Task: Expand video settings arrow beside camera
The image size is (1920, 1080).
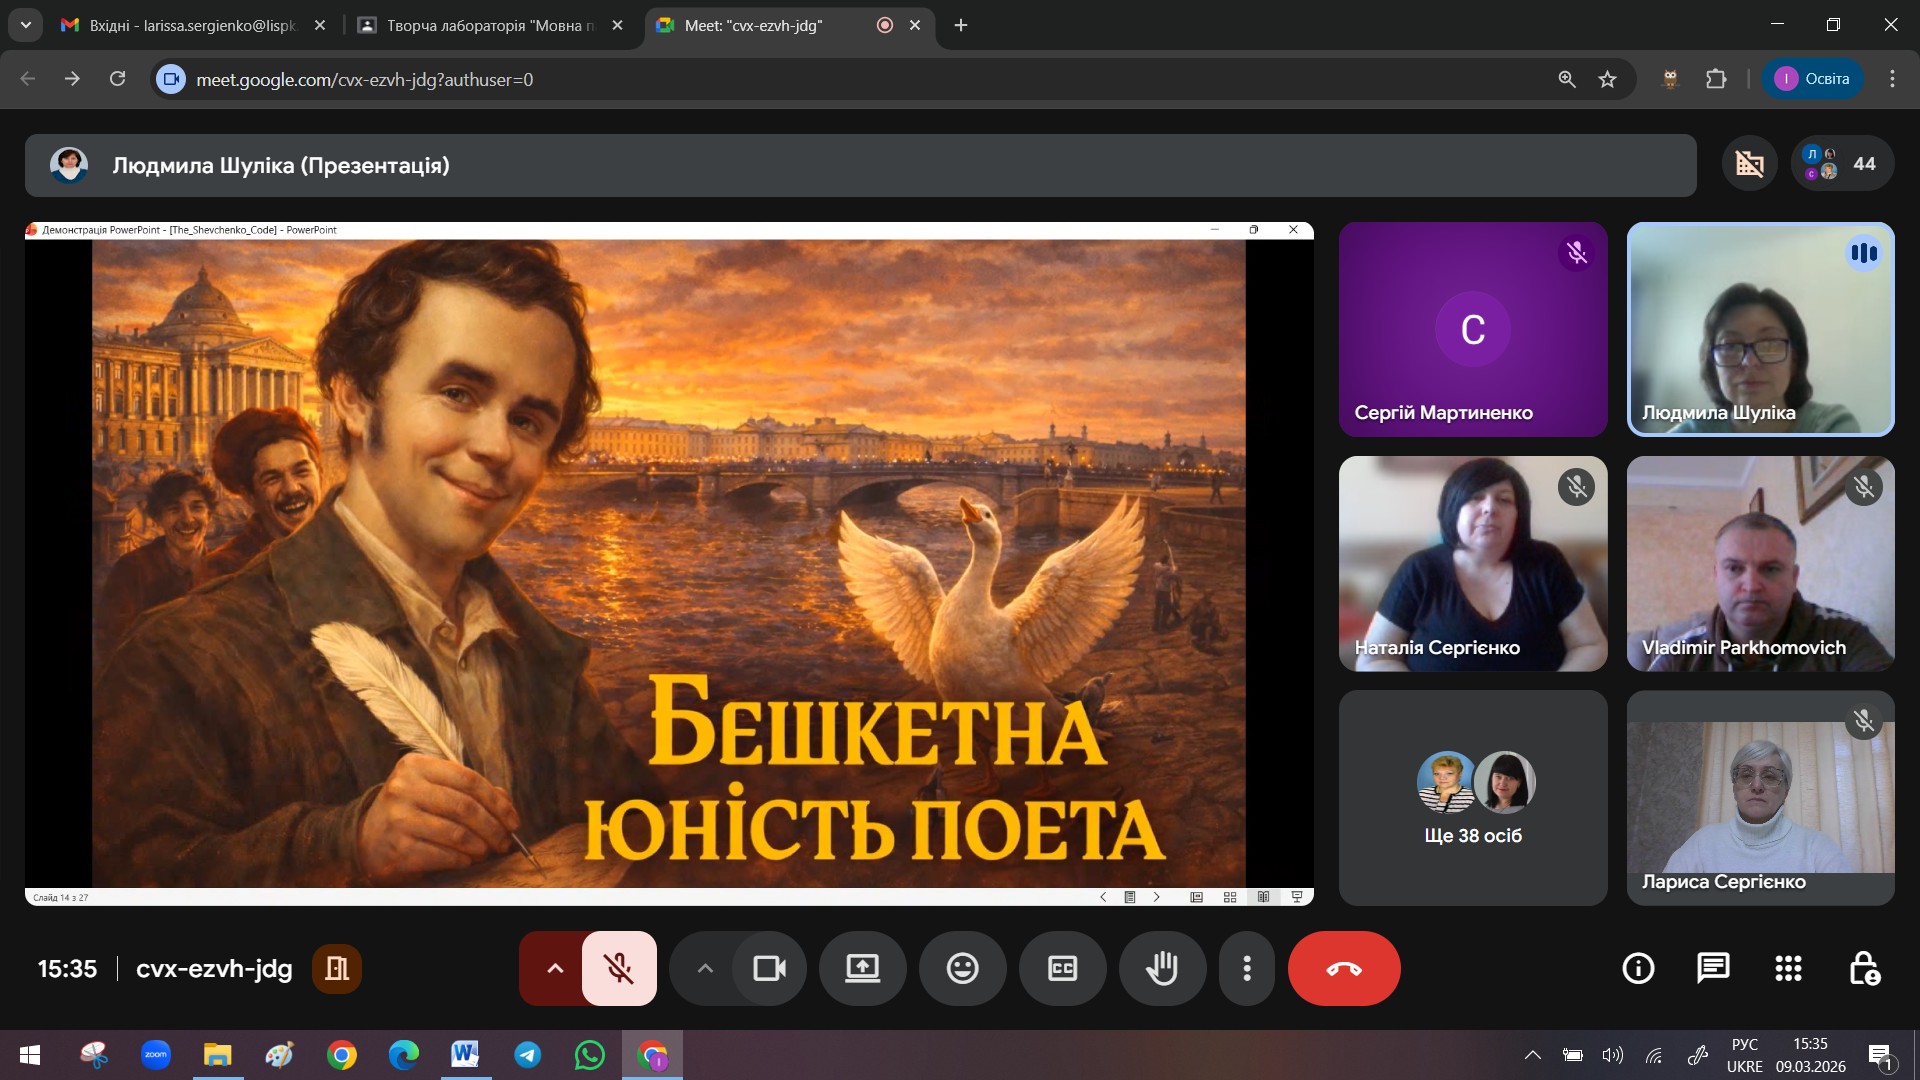Action: (705, 968)
